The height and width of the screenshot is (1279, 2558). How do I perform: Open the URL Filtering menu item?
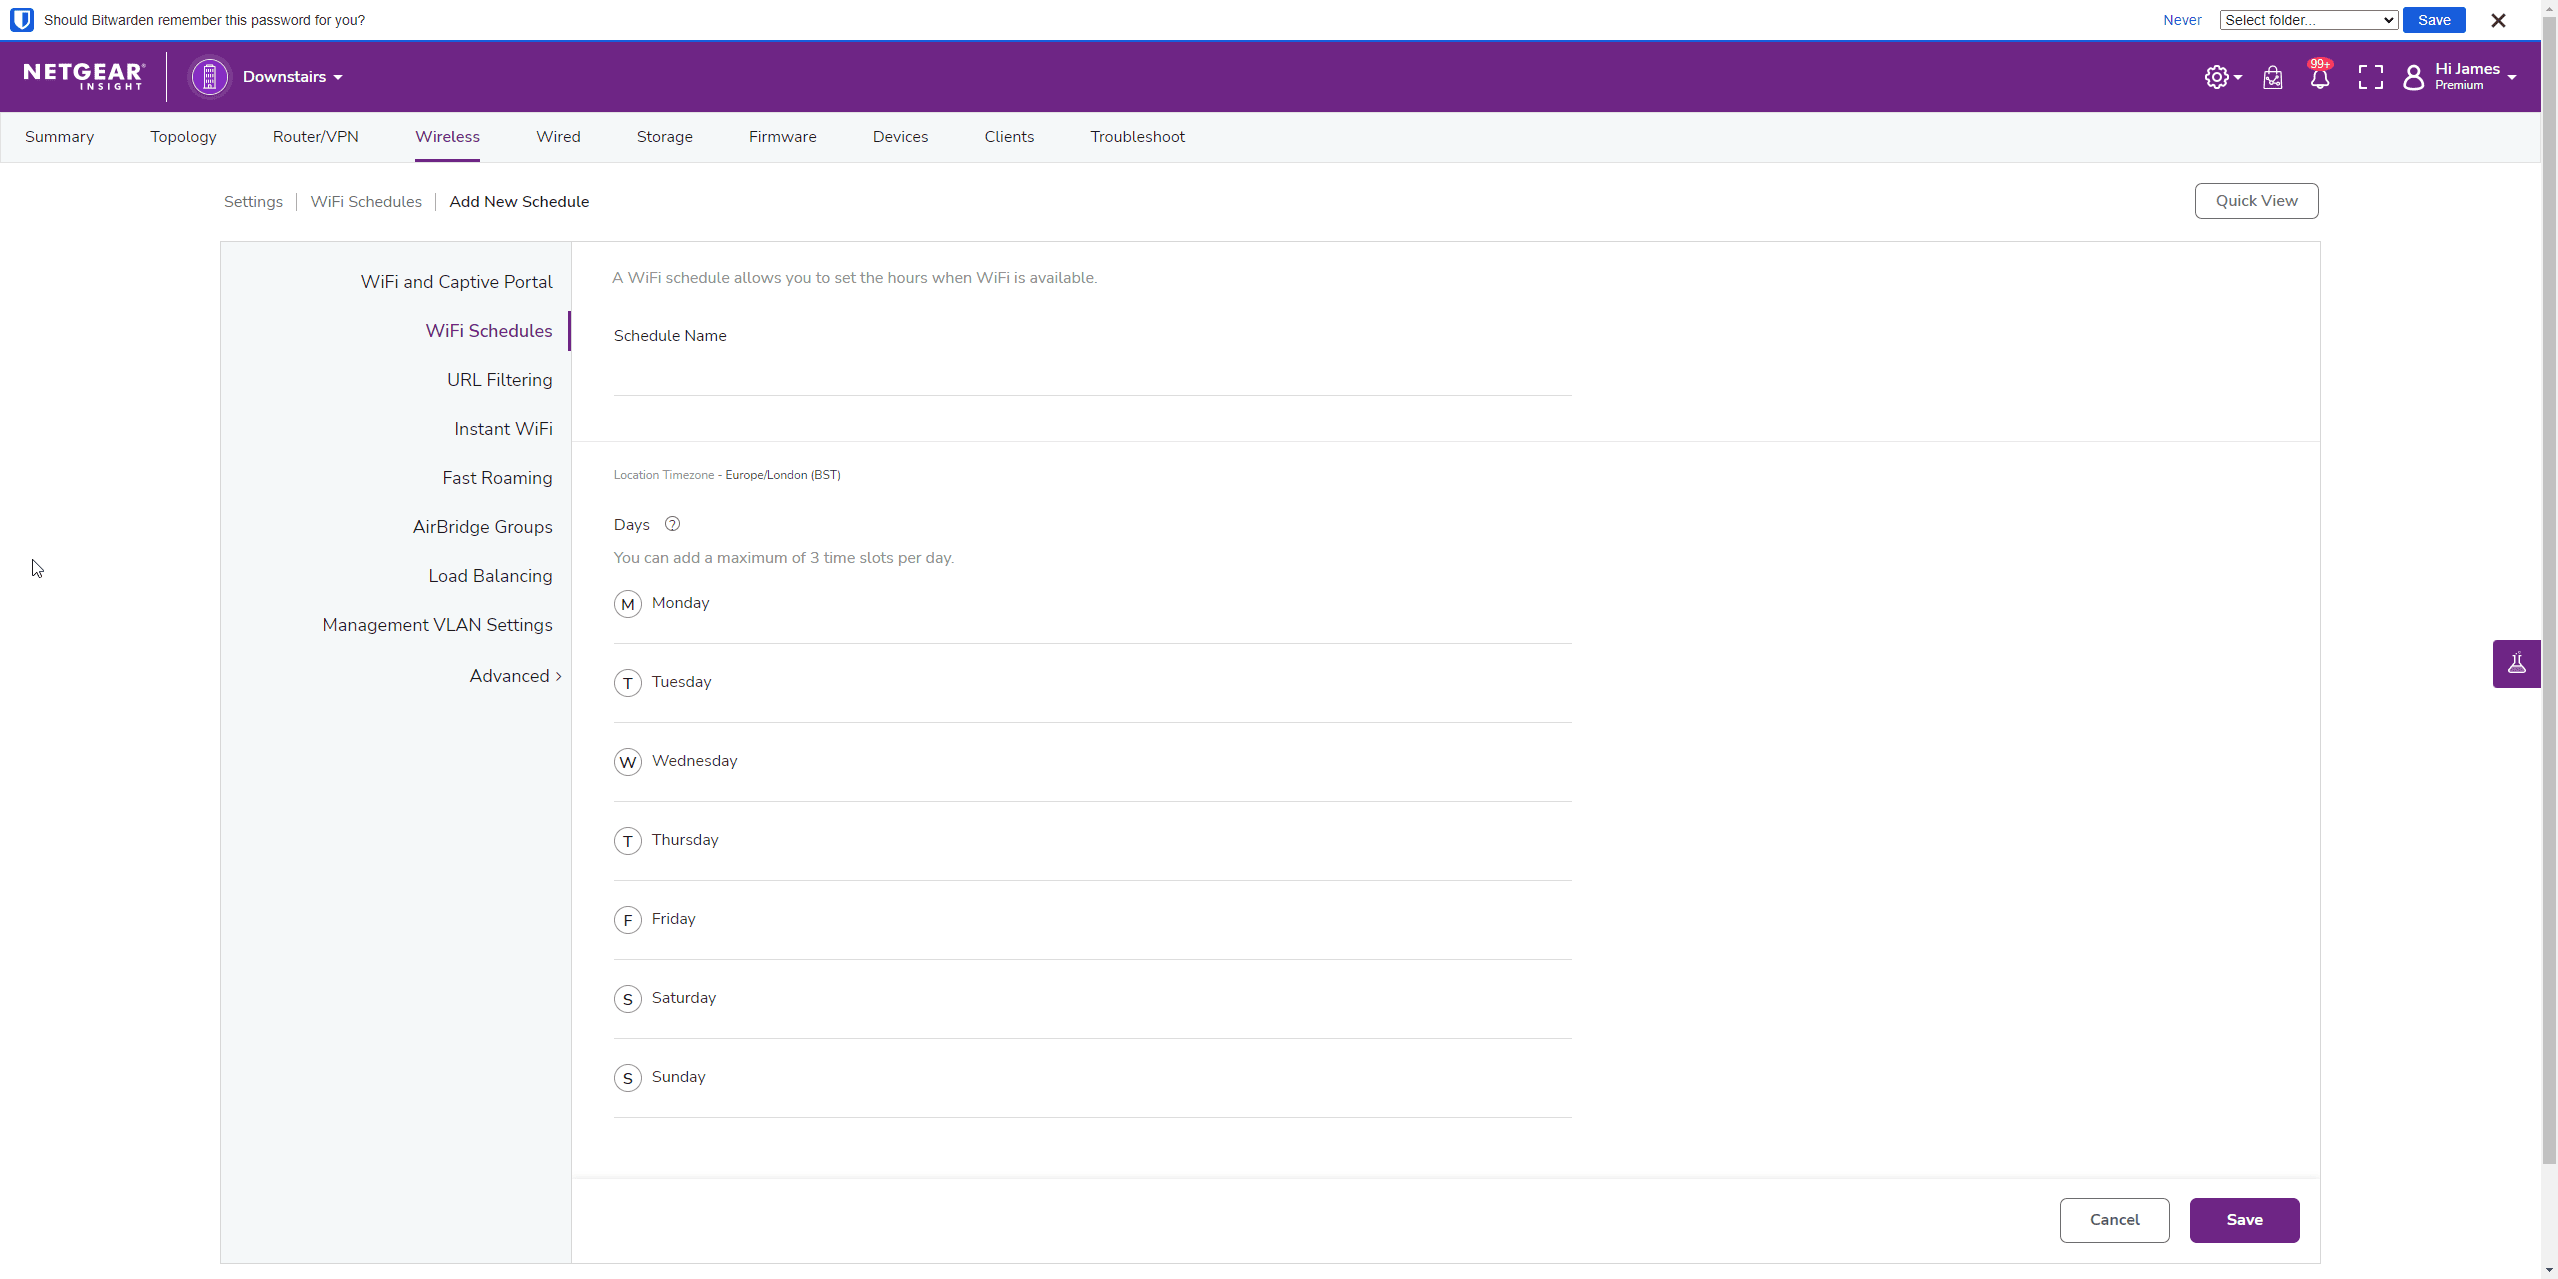(x=499, y=380)
